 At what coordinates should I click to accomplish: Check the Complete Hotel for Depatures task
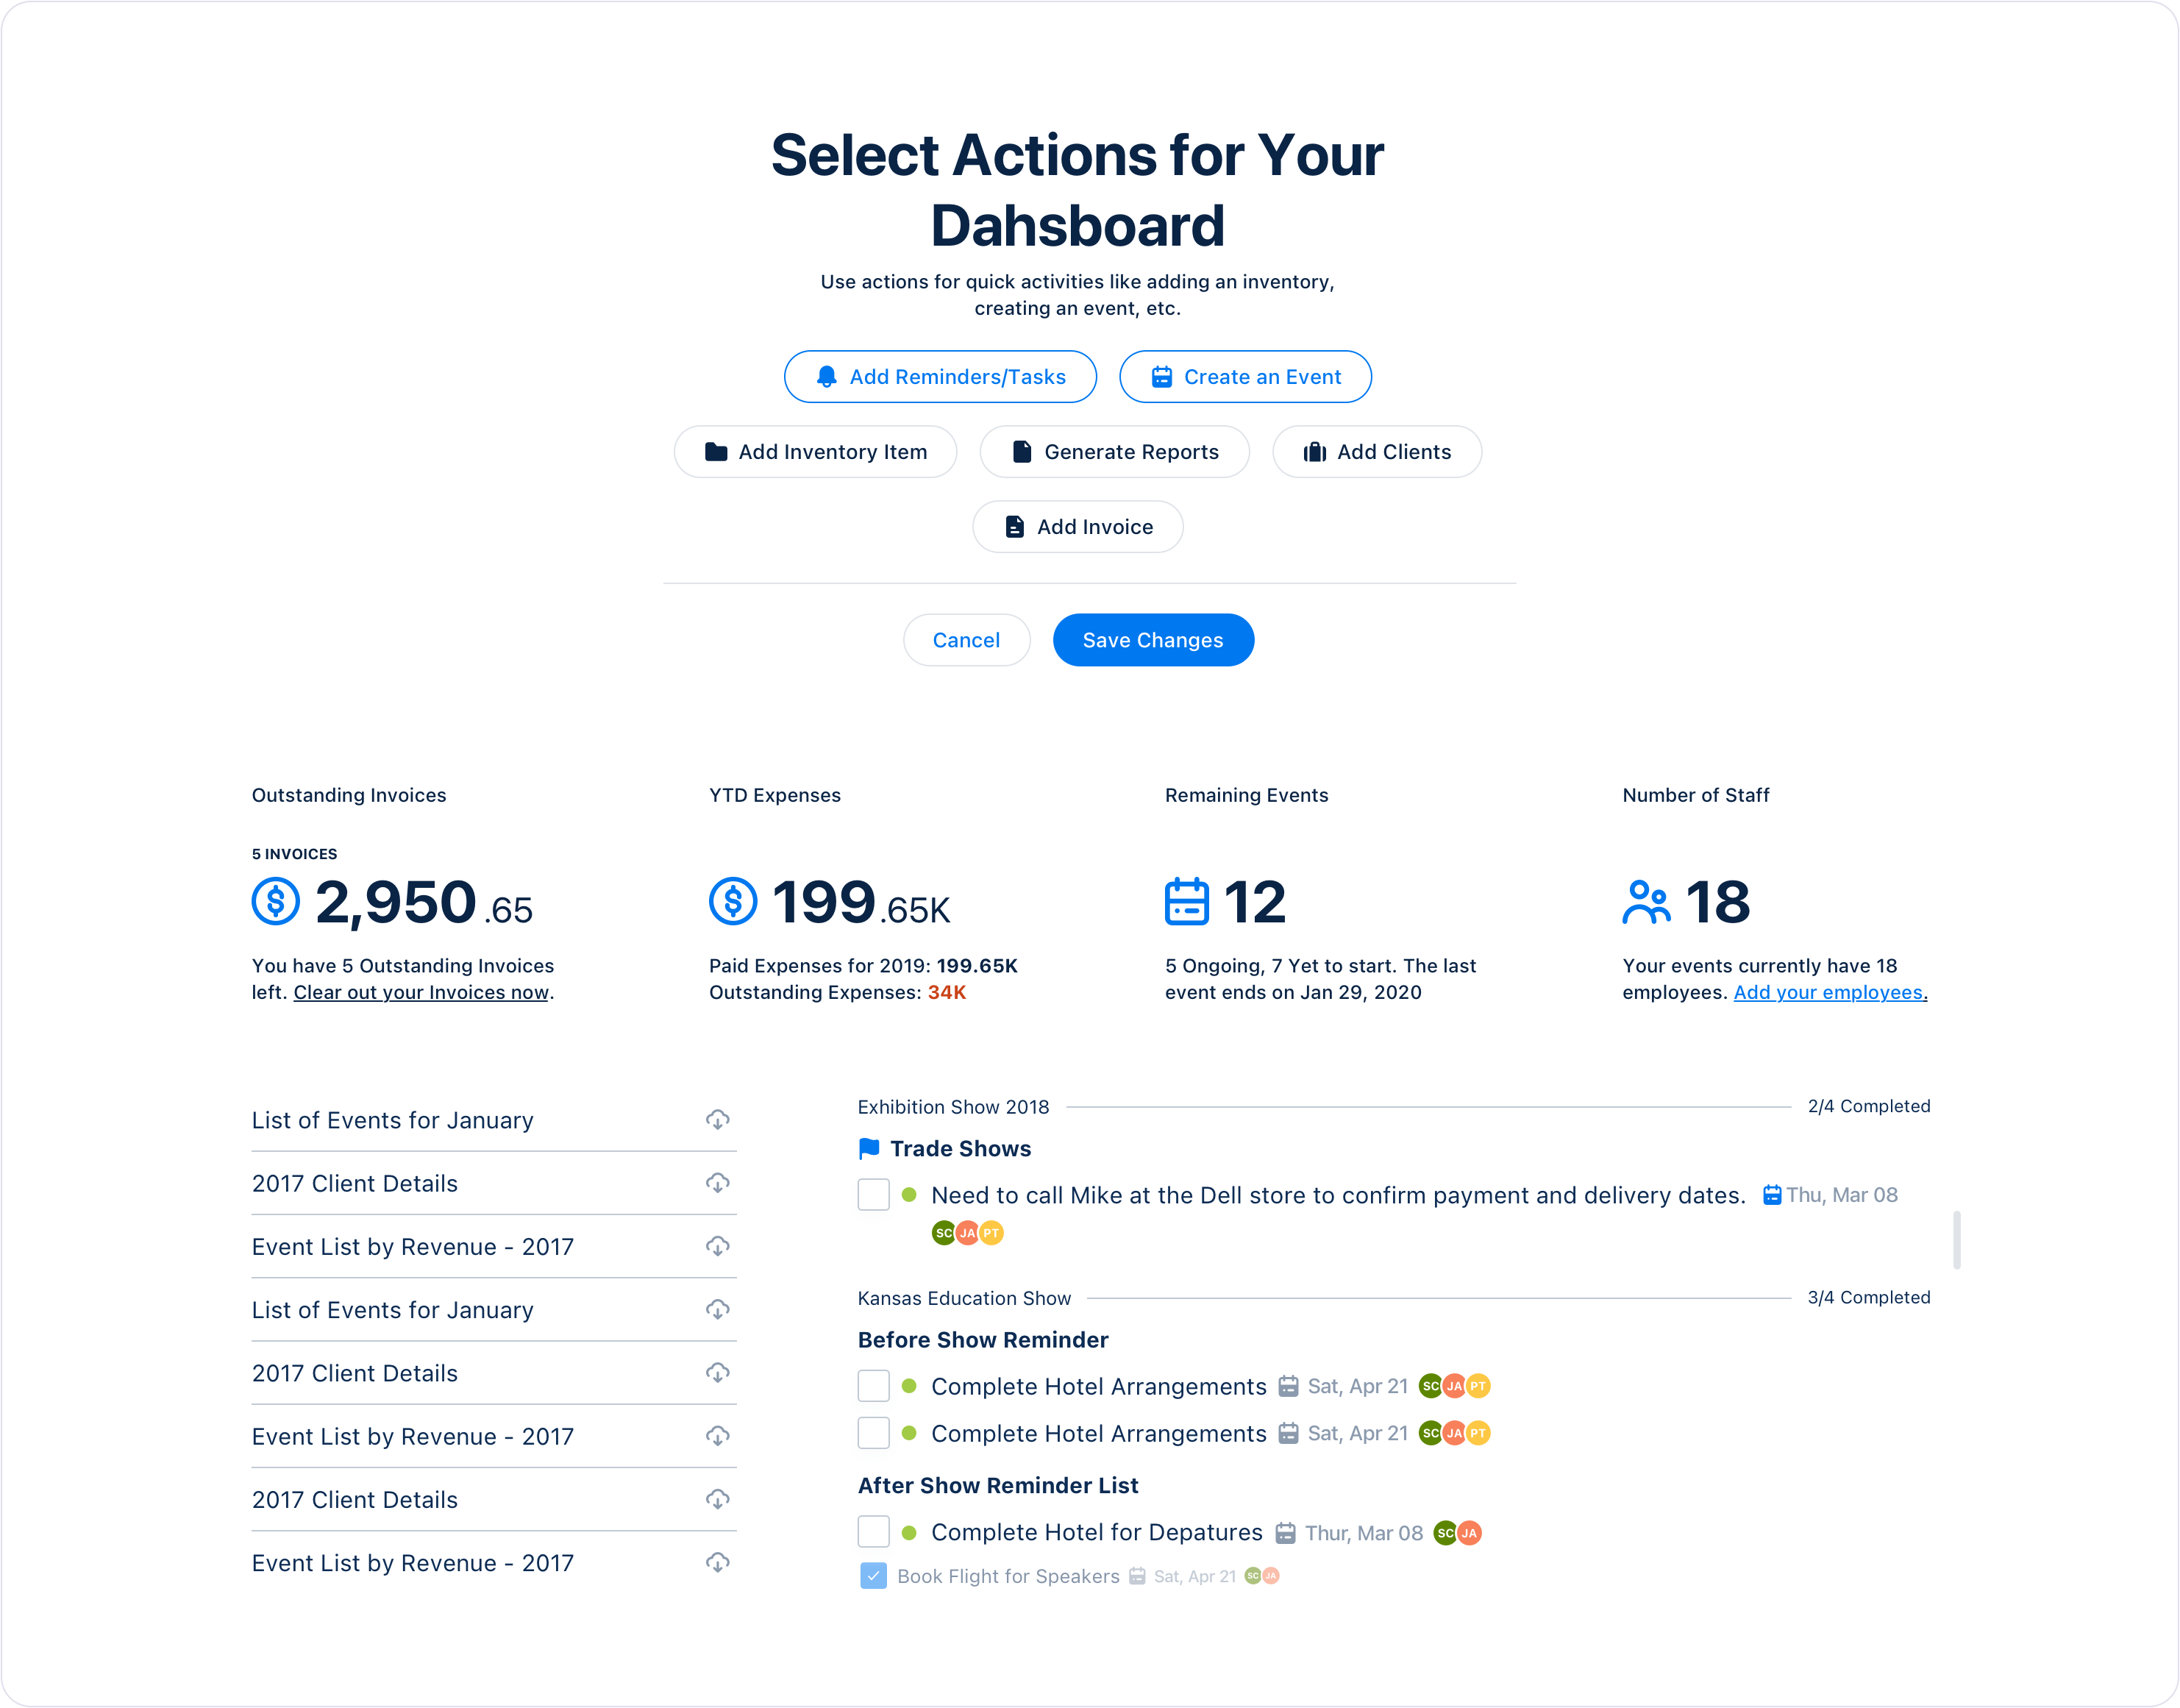[873, 1531]
